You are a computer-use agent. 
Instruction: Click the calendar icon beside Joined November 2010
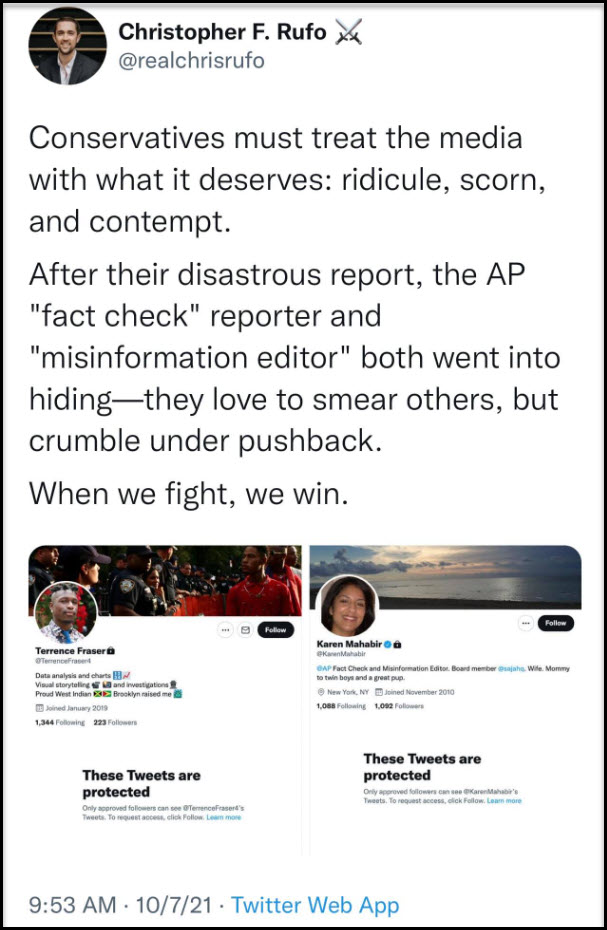(379, 692)
